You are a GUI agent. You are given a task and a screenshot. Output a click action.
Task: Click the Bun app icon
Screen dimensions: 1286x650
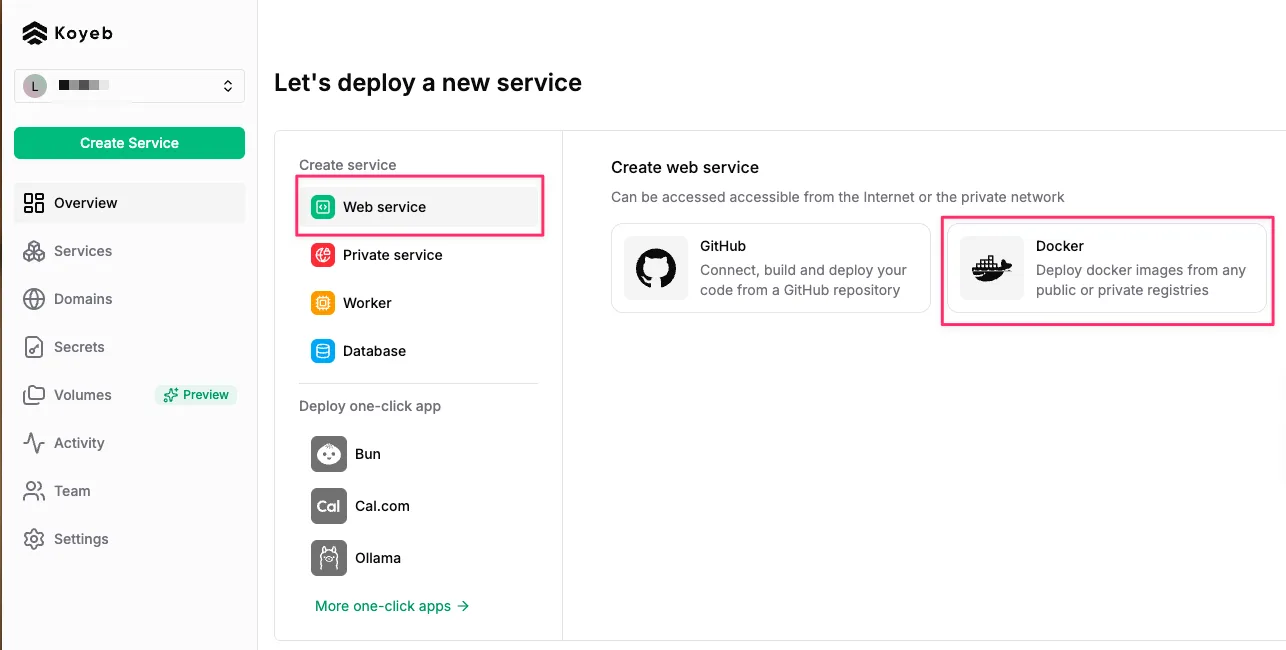click(329, 454)
